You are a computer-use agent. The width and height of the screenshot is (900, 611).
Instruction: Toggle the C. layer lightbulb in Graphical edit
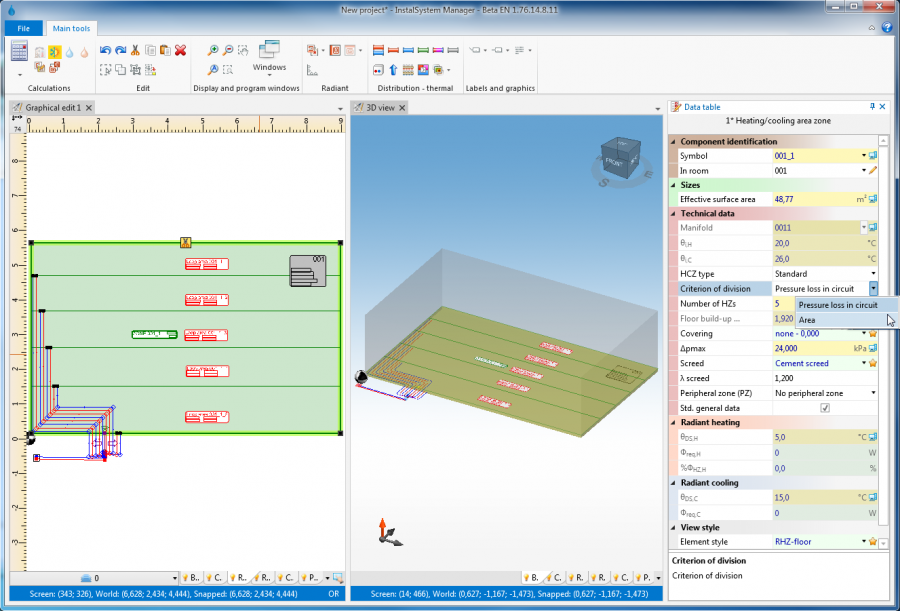(214, 578)
